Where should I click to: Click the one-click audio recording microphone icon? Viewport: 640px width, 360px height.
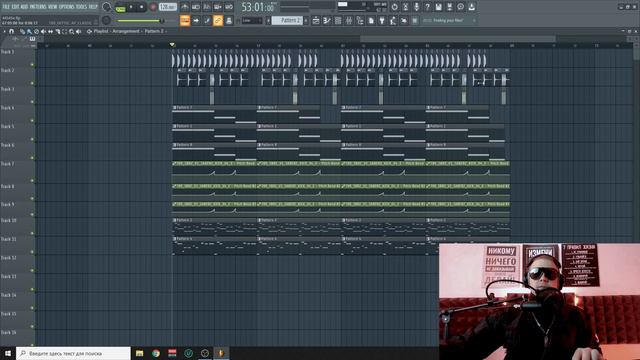416,7
